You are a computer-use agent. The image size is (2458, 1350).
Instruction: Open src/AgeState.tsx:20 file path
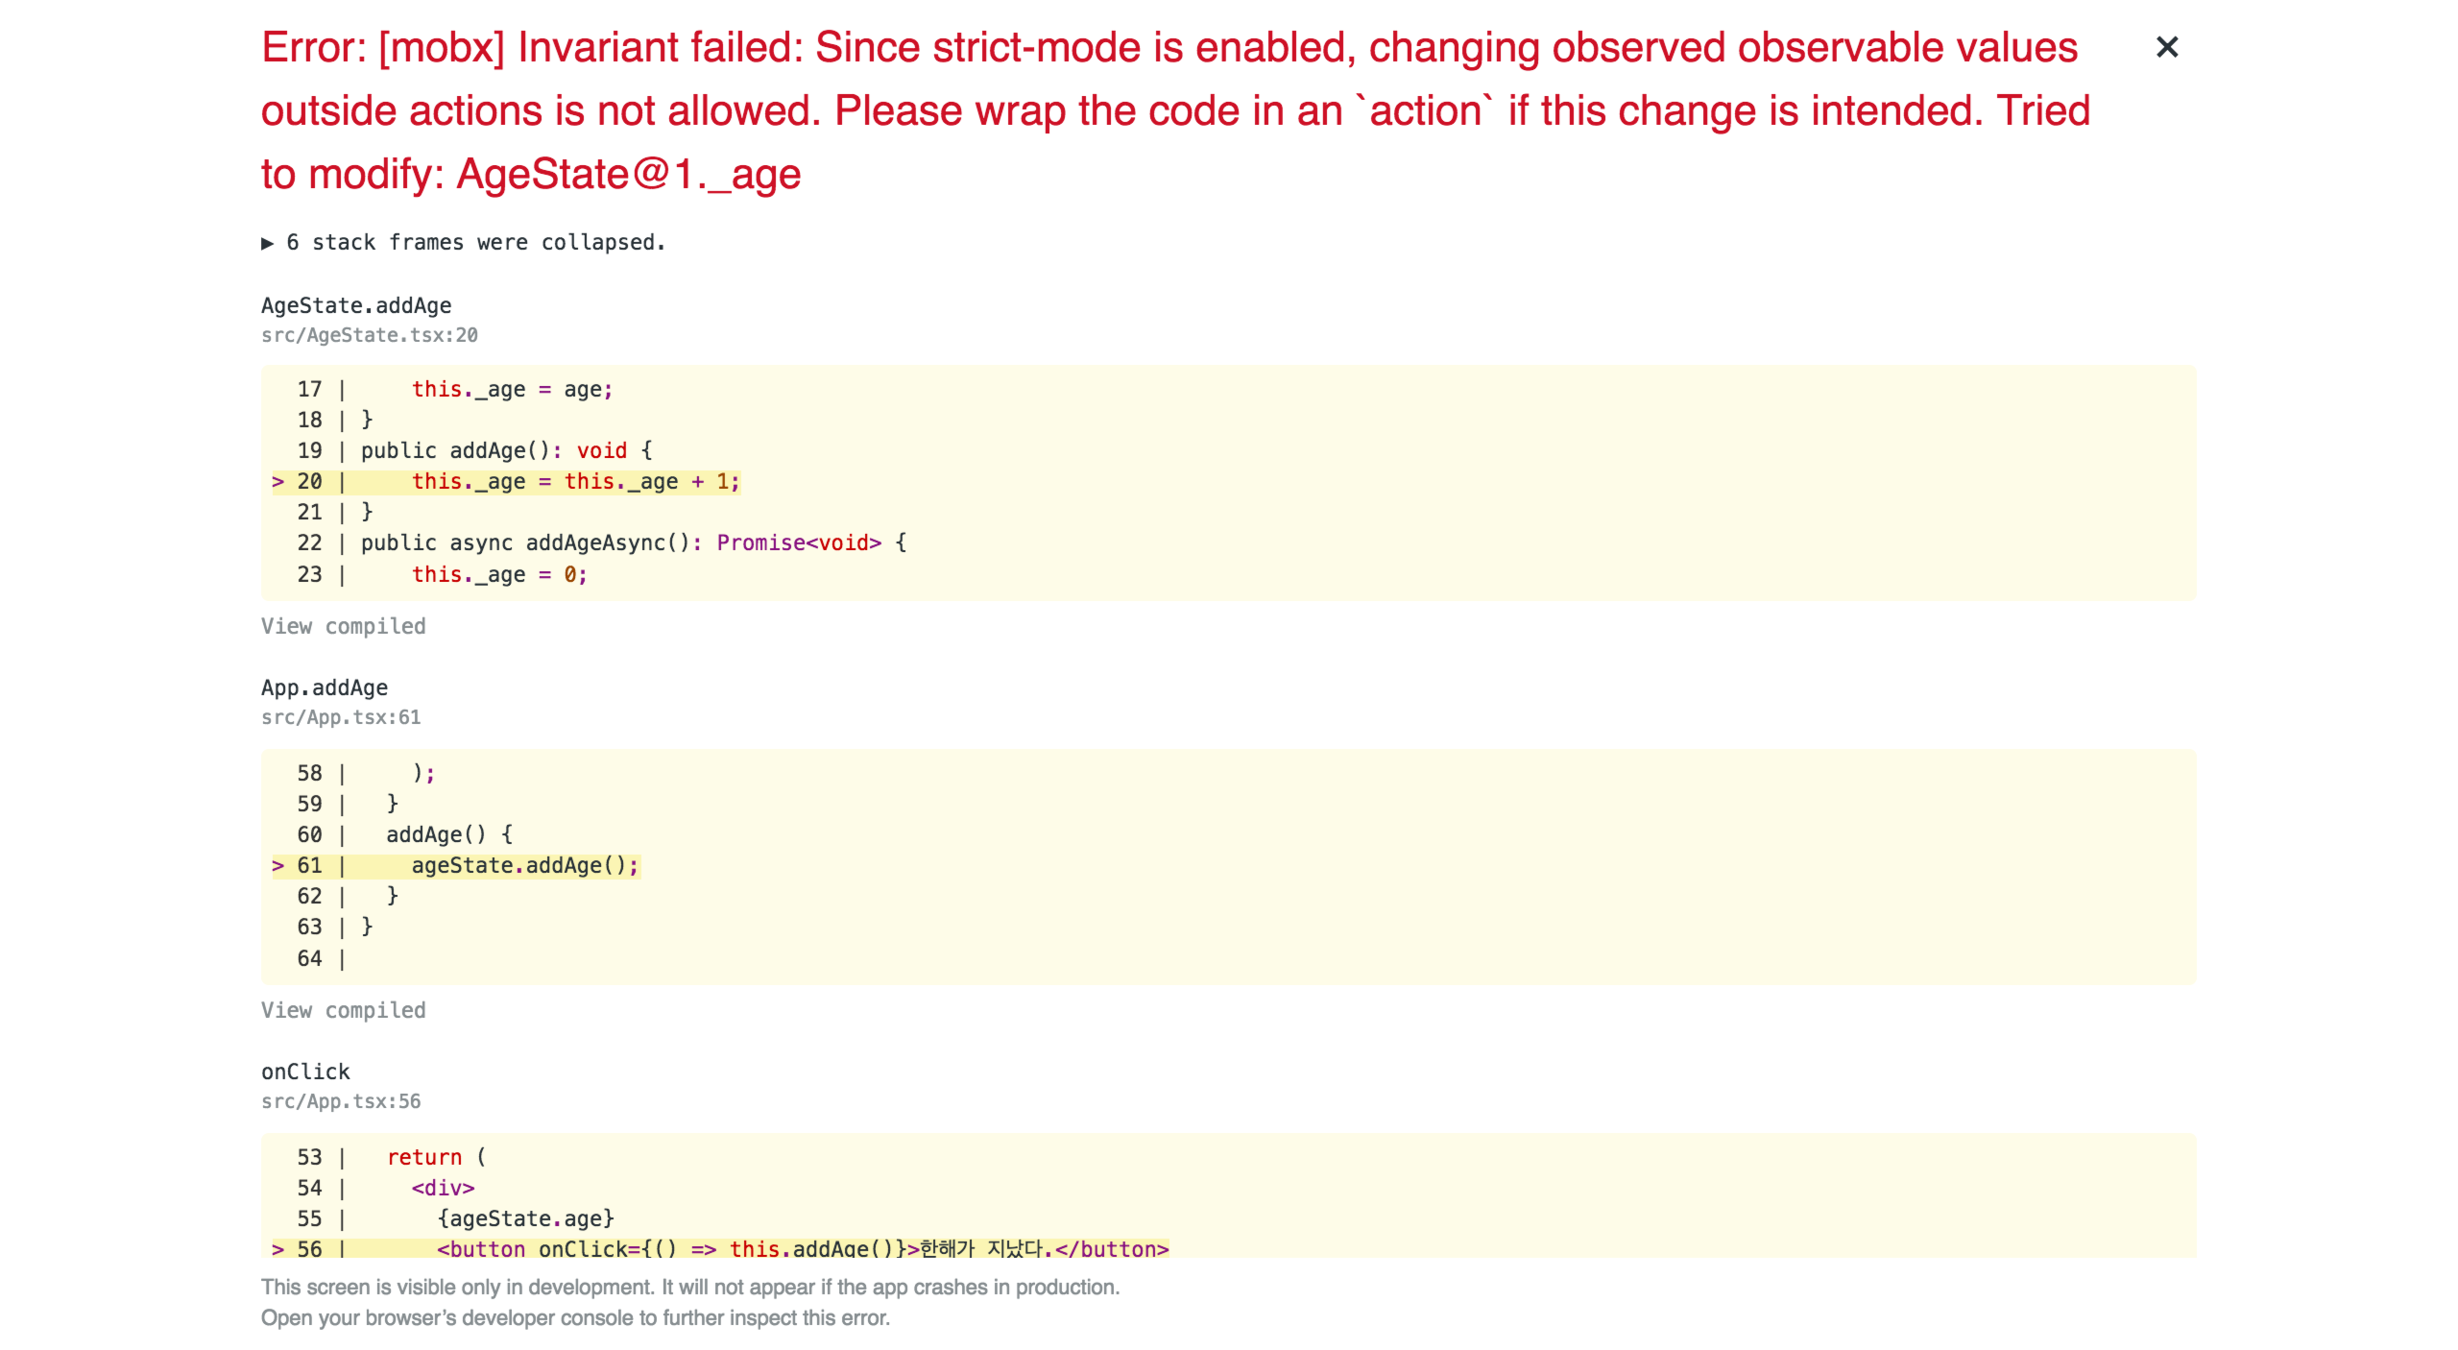click(x=369, y=335)
